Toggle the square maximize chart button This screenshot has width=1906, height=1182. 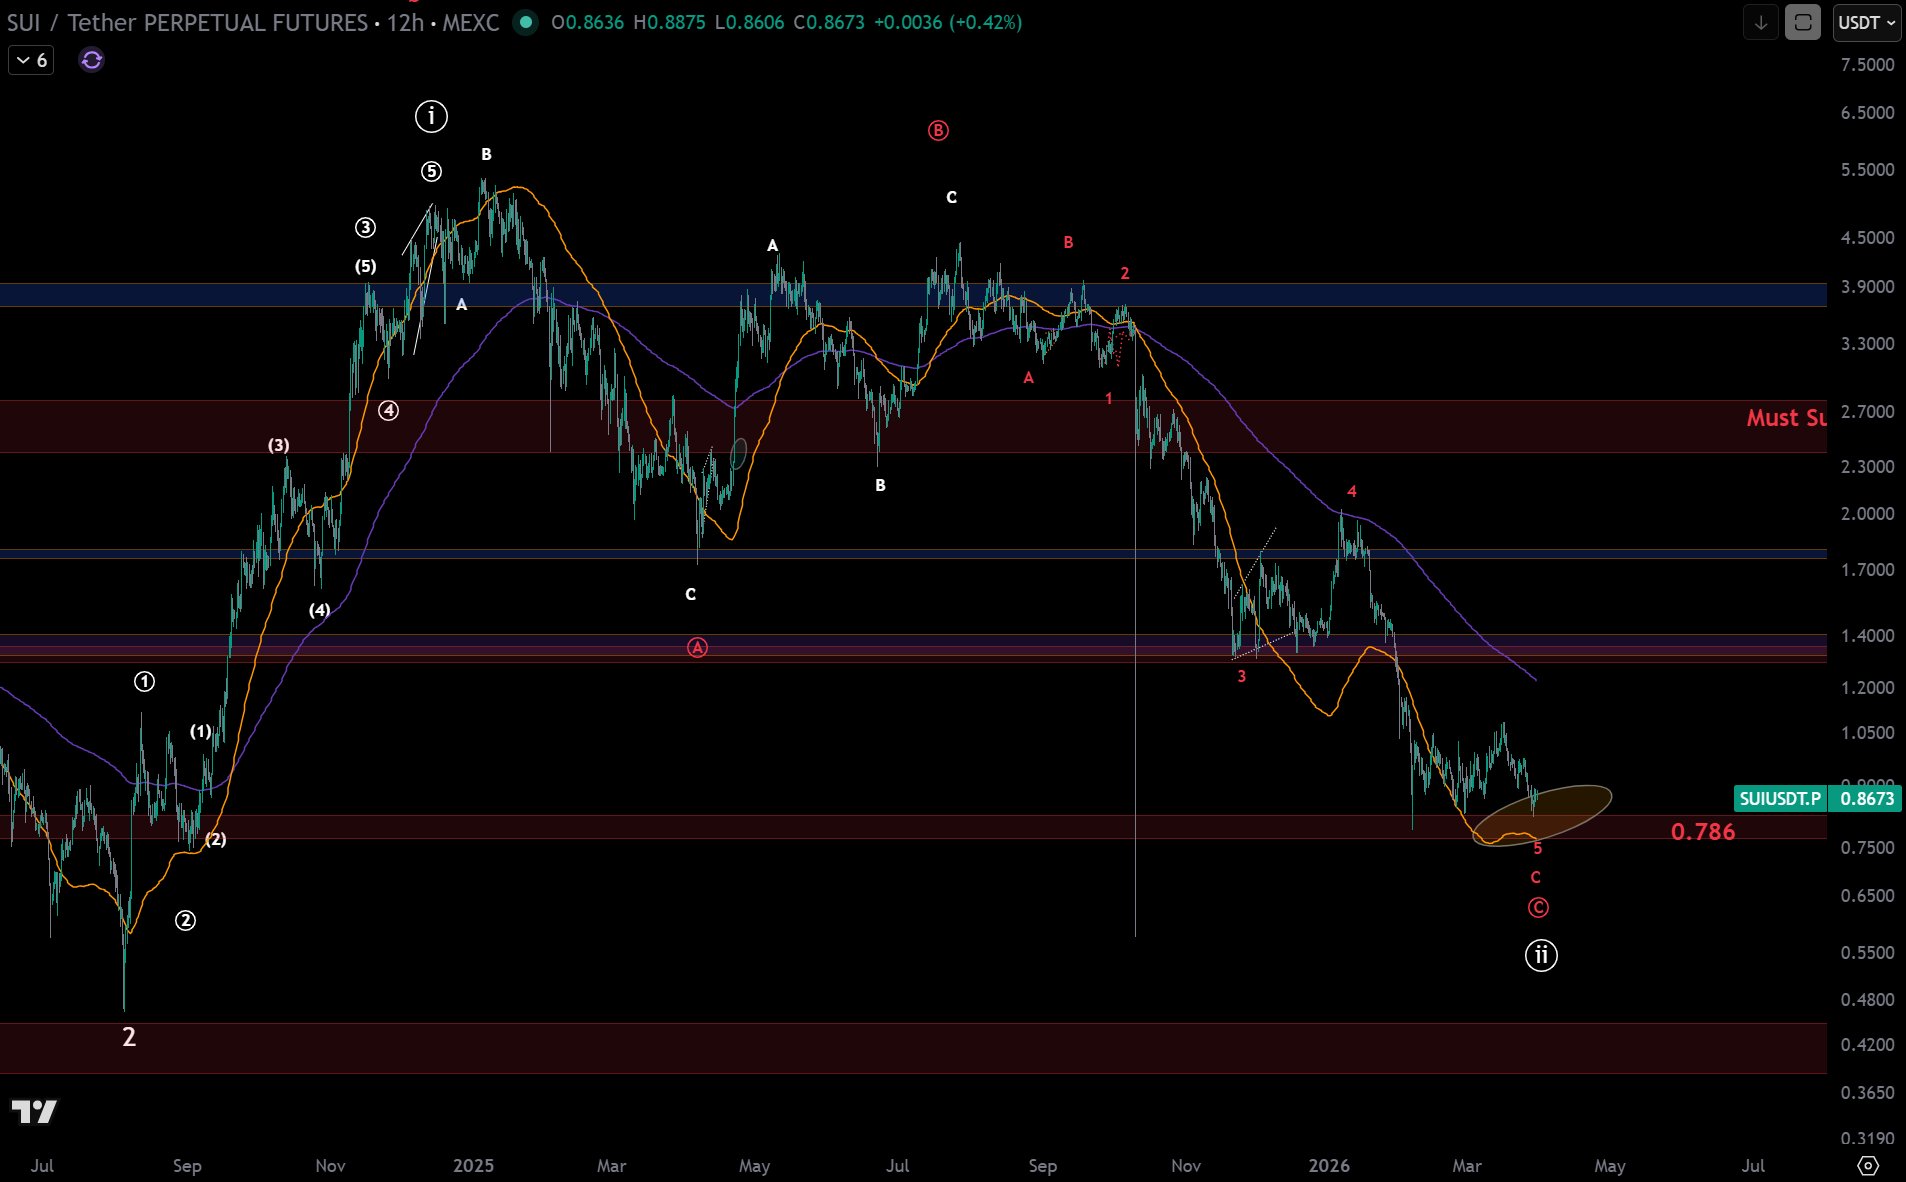(1802, 22)
